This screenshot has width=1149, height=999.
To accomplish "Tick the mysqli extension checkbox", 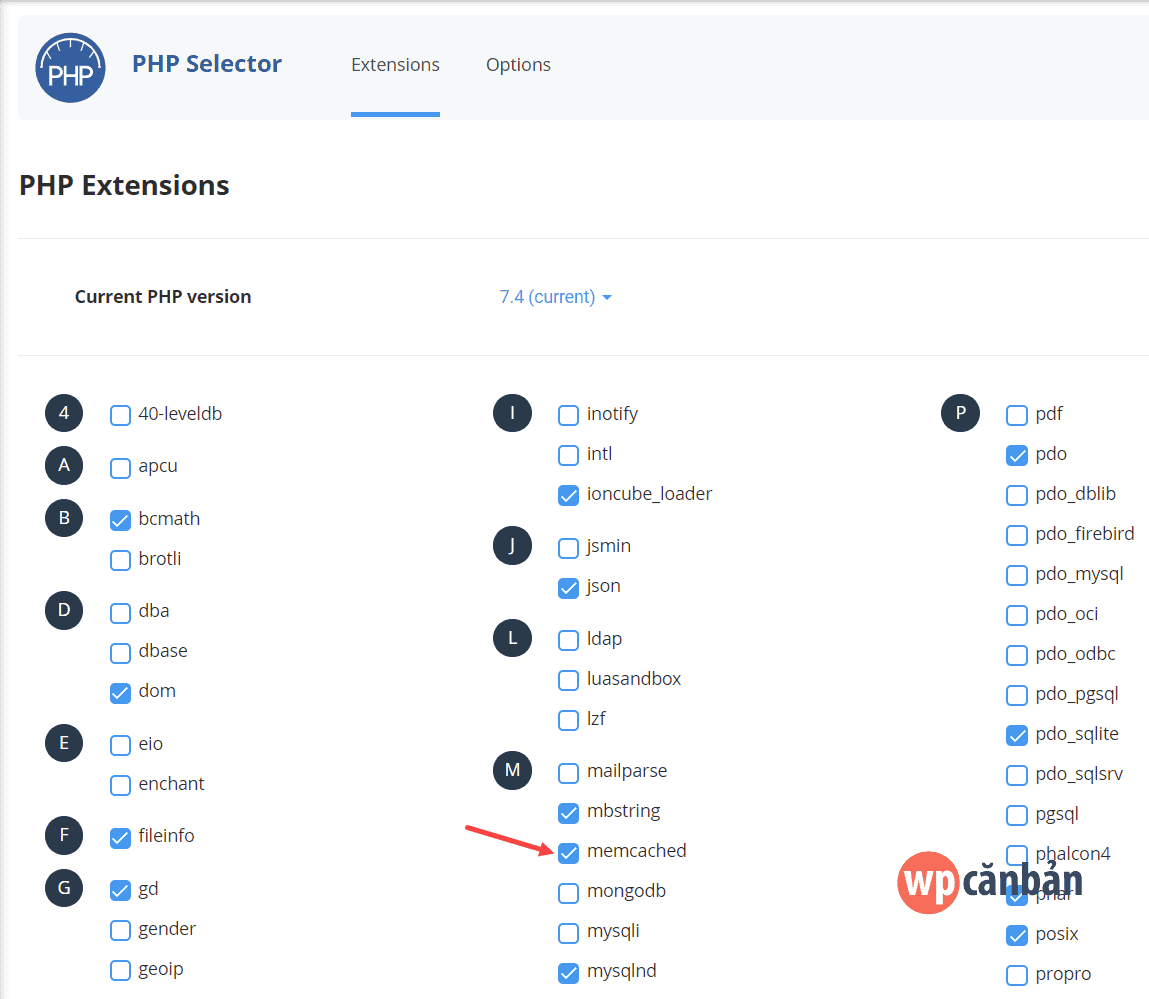I will 568,932.
